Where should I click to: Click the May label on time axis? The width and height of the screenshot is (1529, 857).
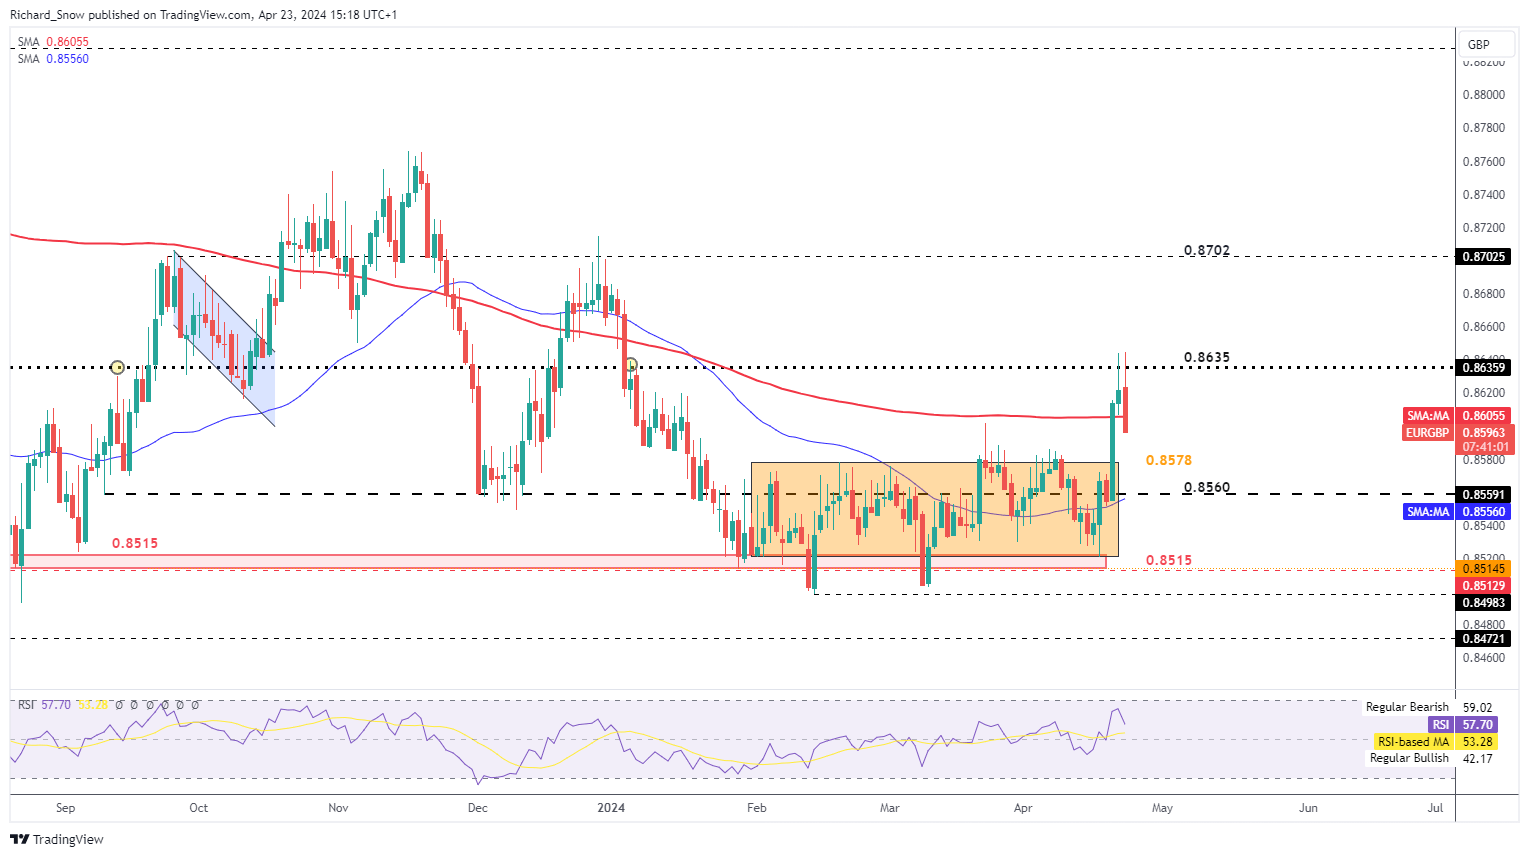1161,808
